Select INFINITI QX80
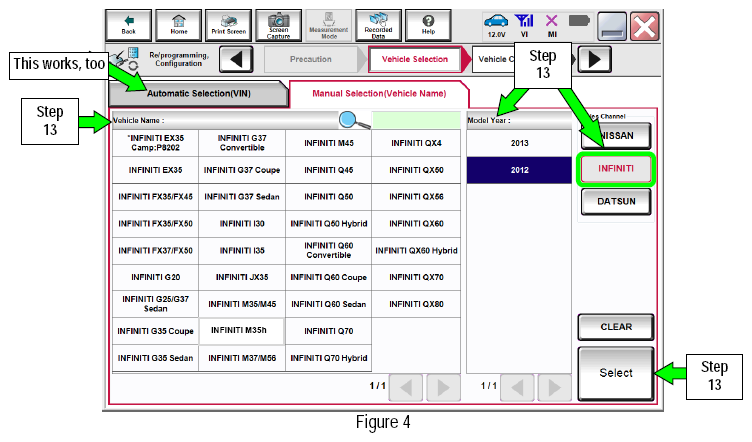The width and height of the screenshot is (752, 442). [416, 304]
